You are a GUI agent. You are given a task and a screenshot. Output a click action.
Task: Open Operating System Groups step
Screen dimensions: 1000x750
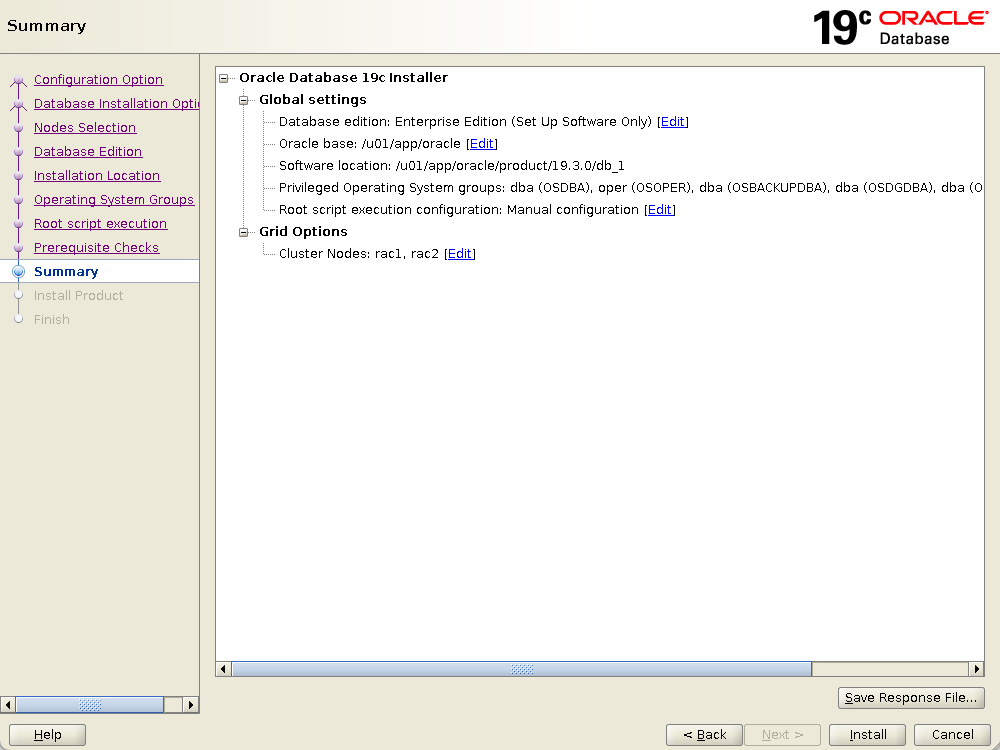pyautogui.click(x=114, y=200)
